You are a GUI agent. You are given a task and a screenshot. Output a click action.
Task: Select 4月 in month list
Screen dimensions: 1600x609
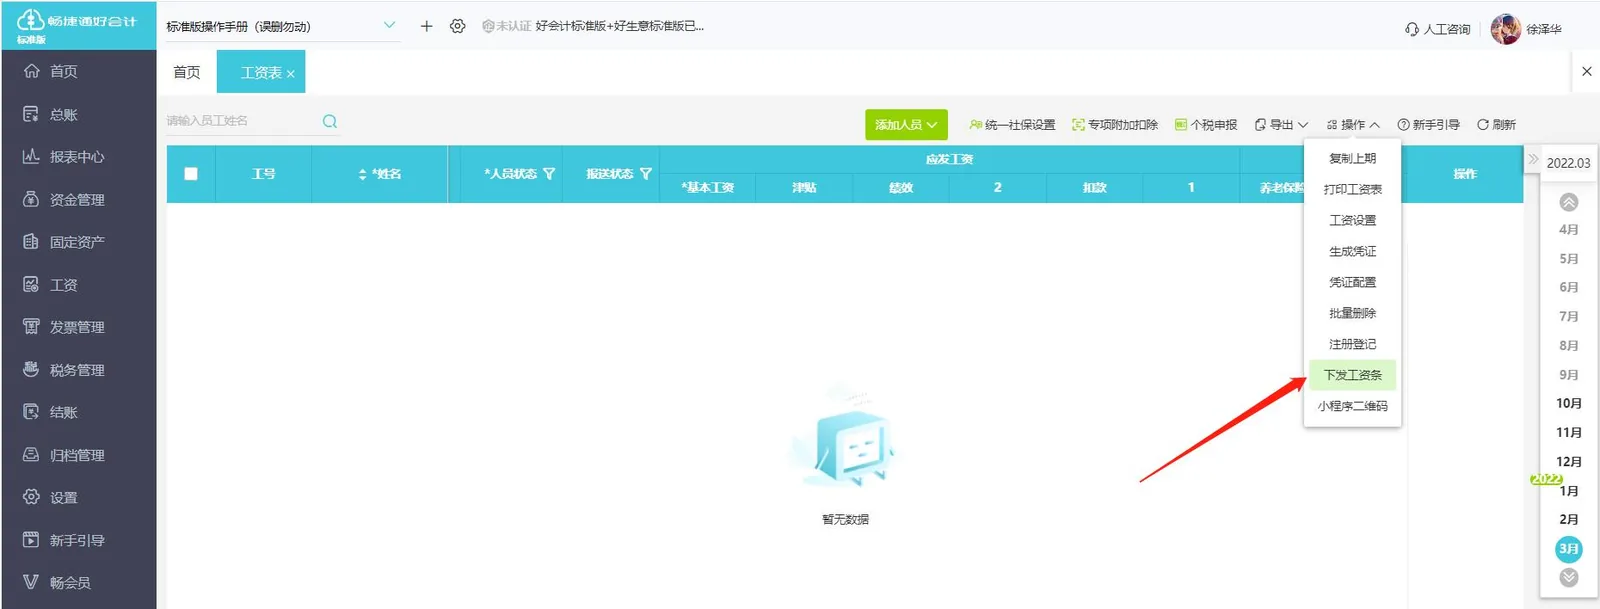coord(1568,229)
